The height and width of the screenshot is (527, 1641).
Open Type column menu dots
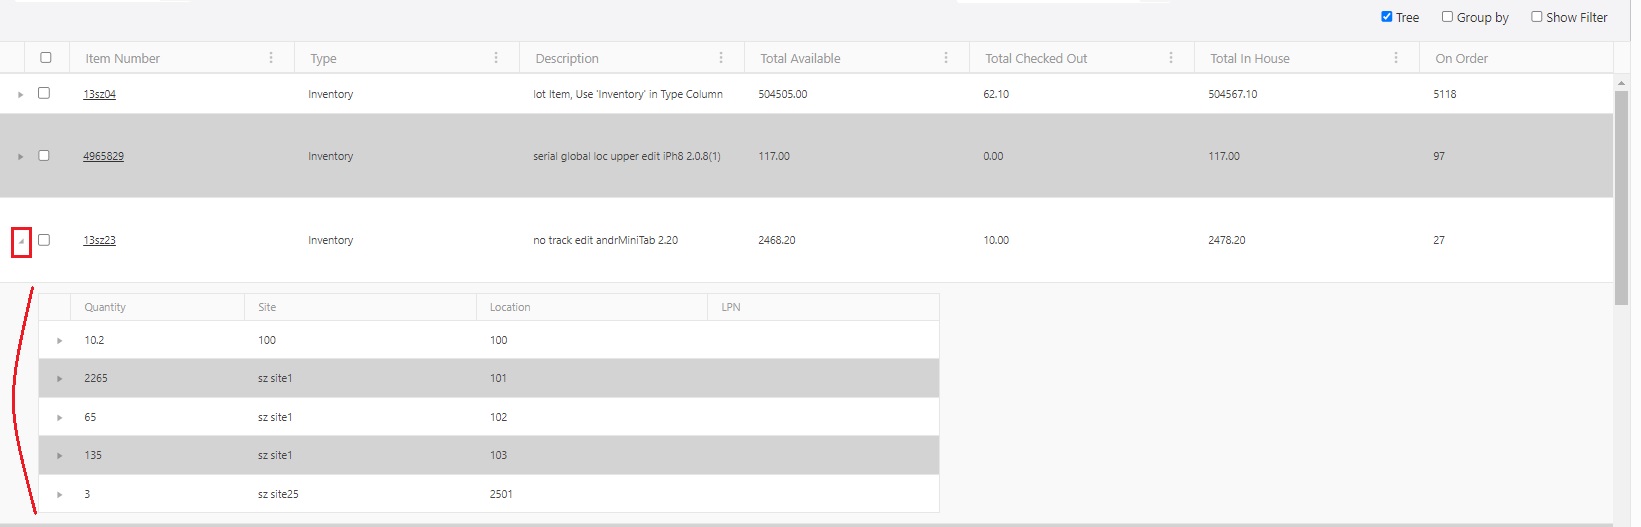[x=496, y=58]
